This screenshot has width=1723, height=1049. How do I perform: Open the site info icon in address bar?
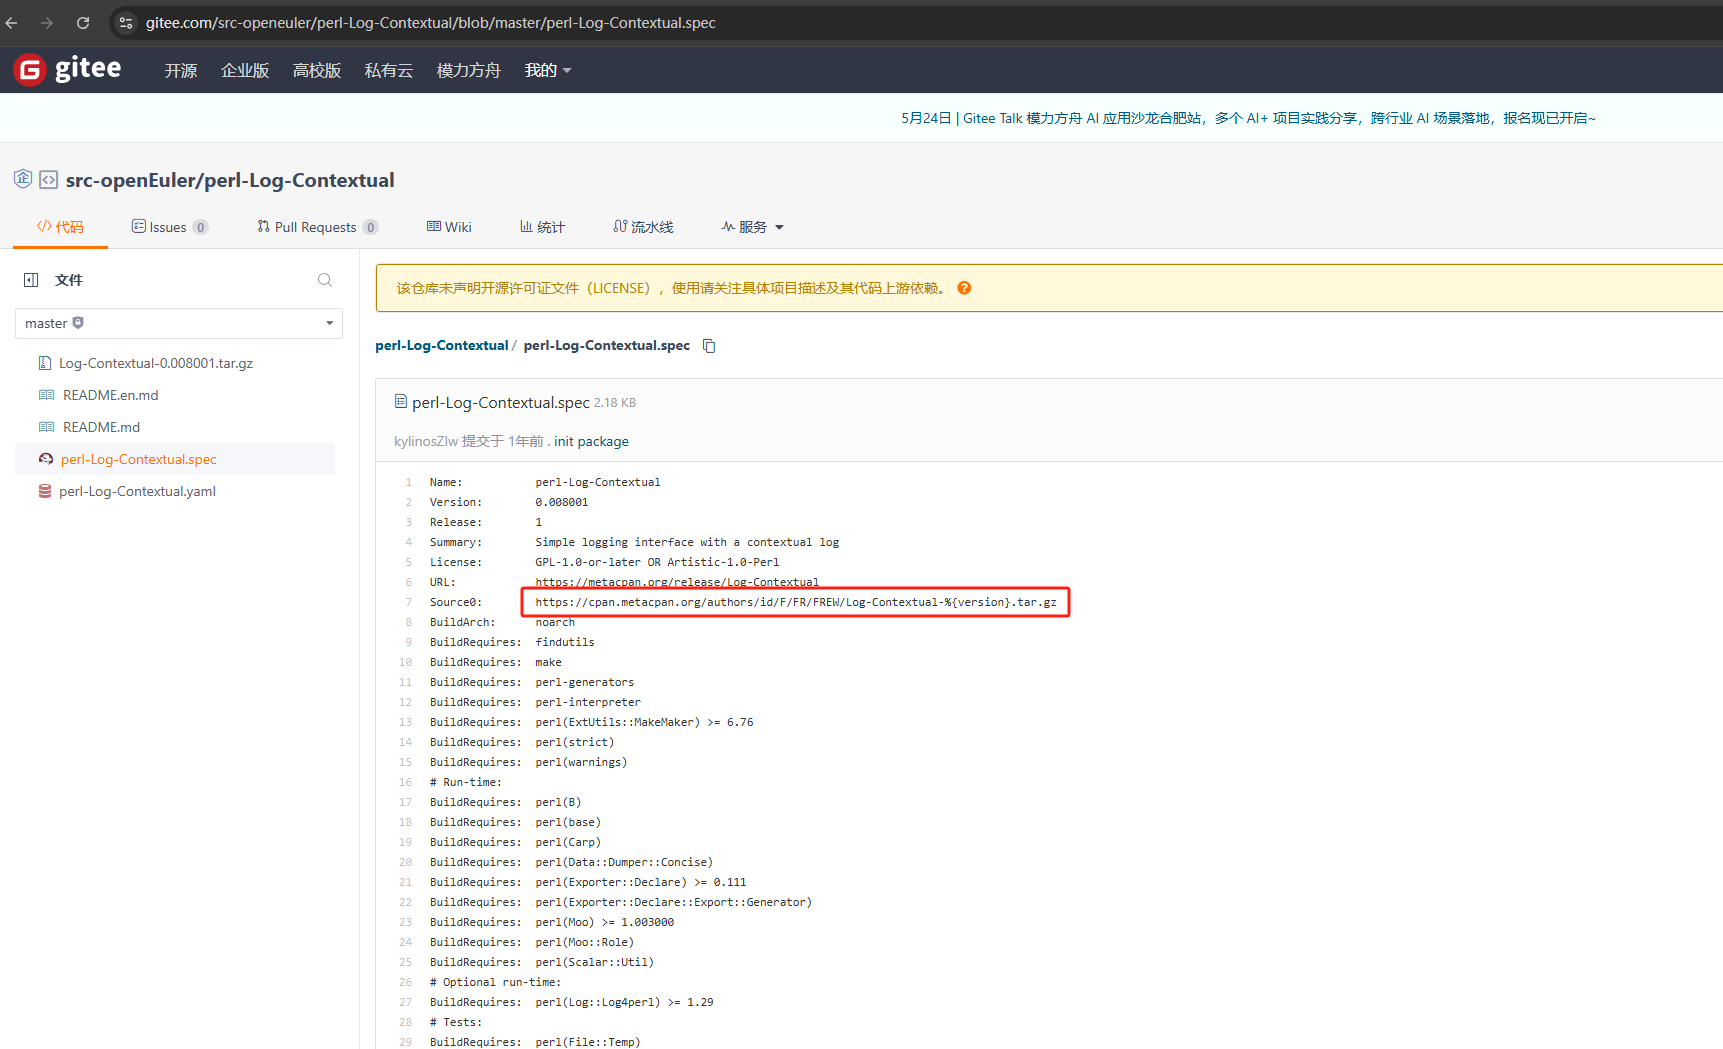click(126, 22)
